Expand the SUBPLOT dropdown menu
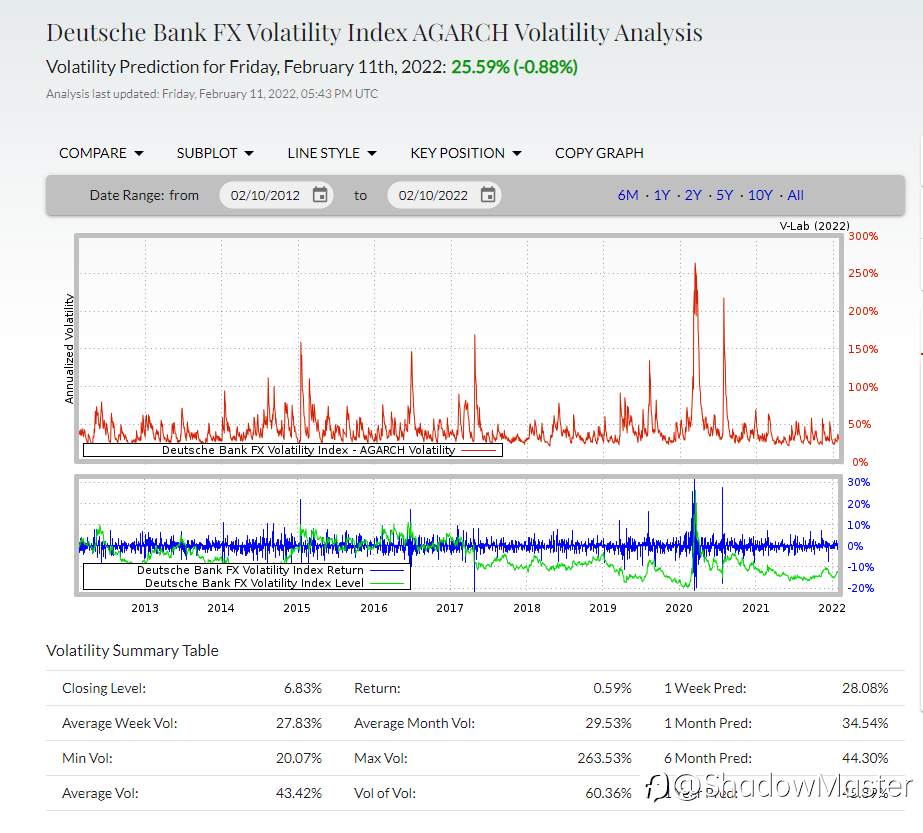 pos(215,153)
